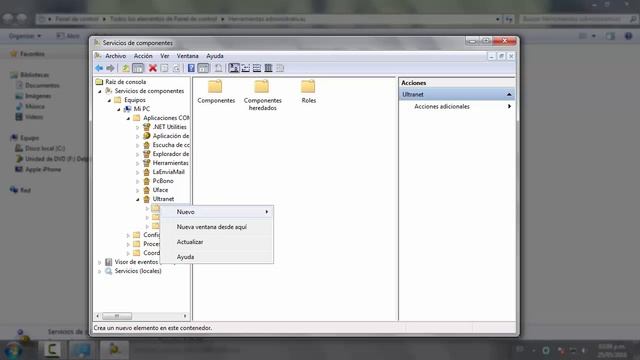Switch to Large Icons view in toolbar
The image size is (640, 360).
(234, 68)
